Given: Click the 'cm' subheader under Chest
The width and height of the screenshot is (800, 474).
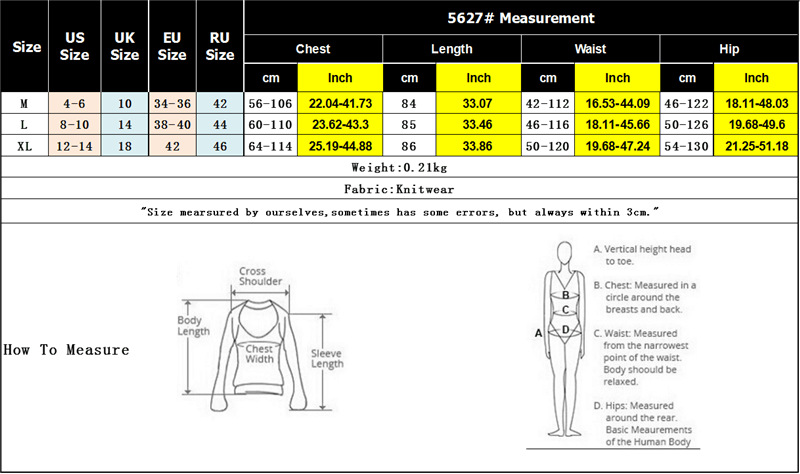Looking at the screenshot, I should pos(271,78).
